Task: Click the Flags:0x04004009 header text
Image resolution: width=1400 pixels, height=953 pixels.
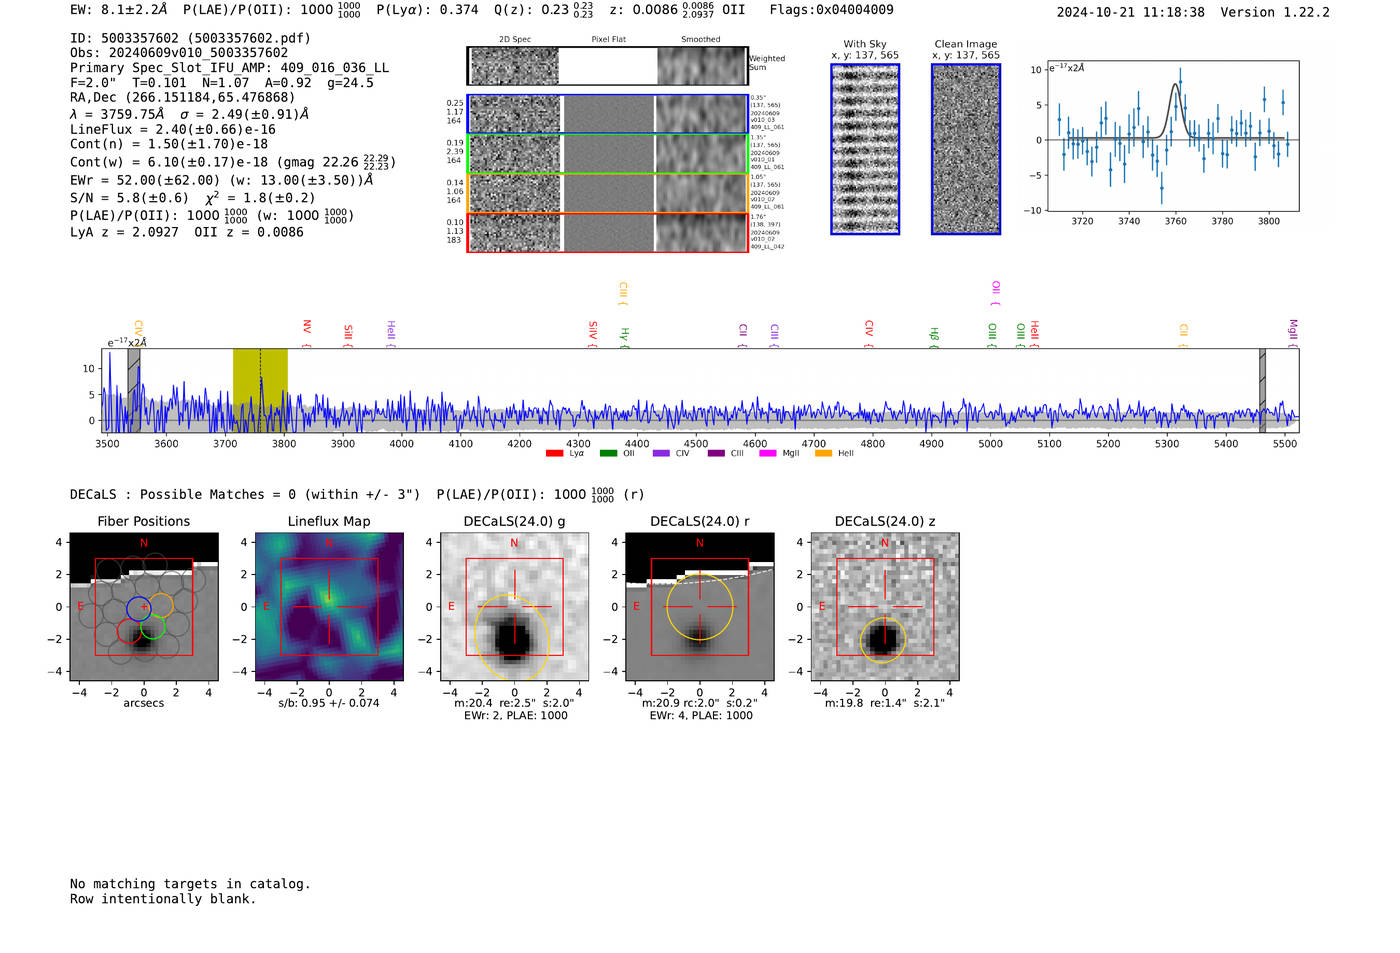Action: [832, 10]
